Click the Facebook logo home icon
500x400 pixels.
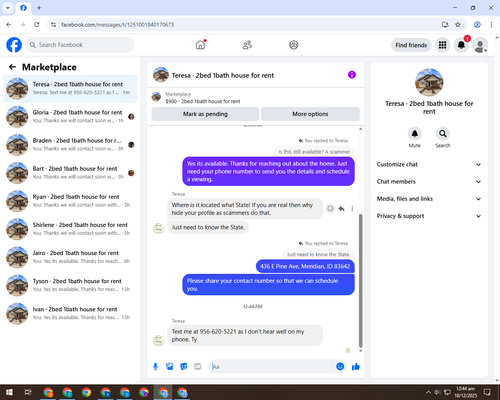[14, 45]
